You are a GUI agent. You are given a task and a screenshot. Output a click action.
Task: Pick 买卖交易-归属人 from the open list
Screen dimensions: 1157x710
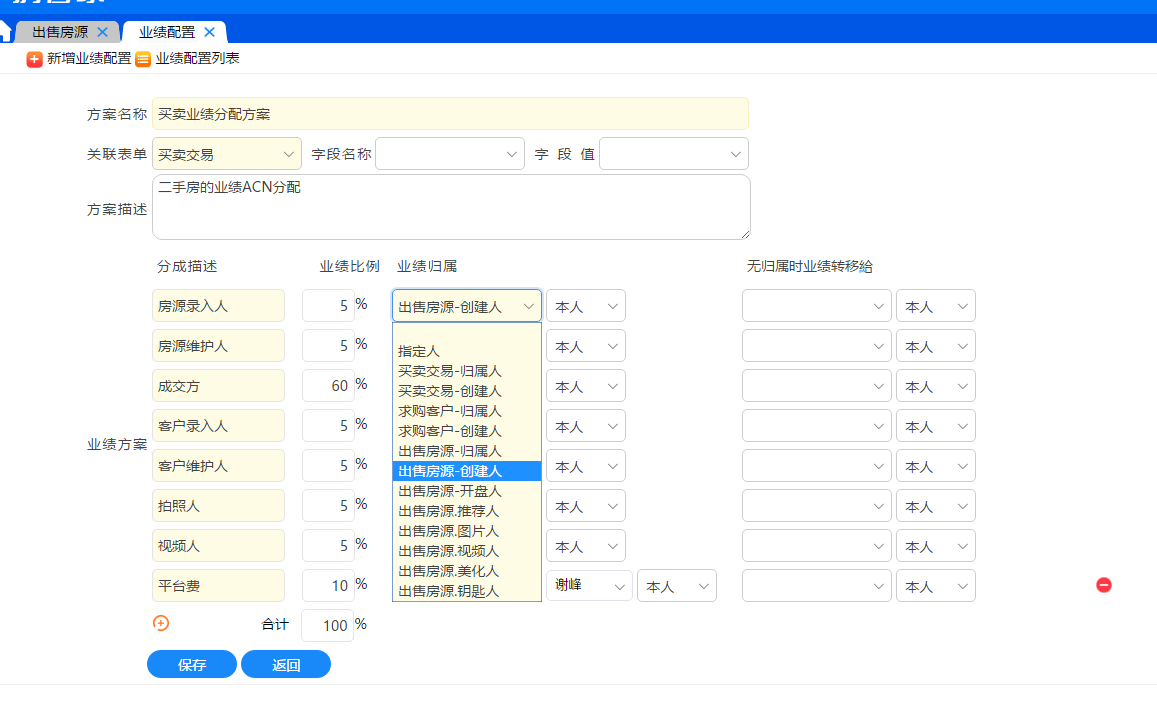coord(449,371)
